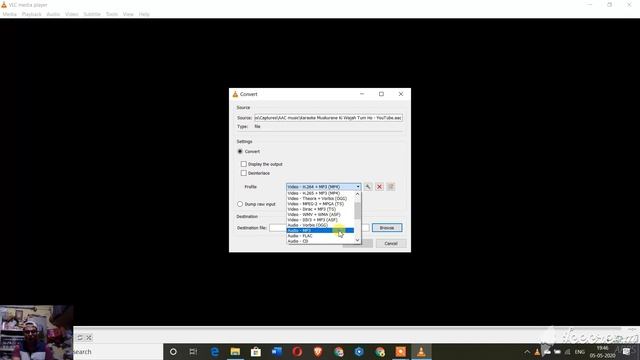Viewport: 640px width, 360px height.
Task: Choose Video - Dirac + MP3 (TS) profile
Action: click(320, 209)
